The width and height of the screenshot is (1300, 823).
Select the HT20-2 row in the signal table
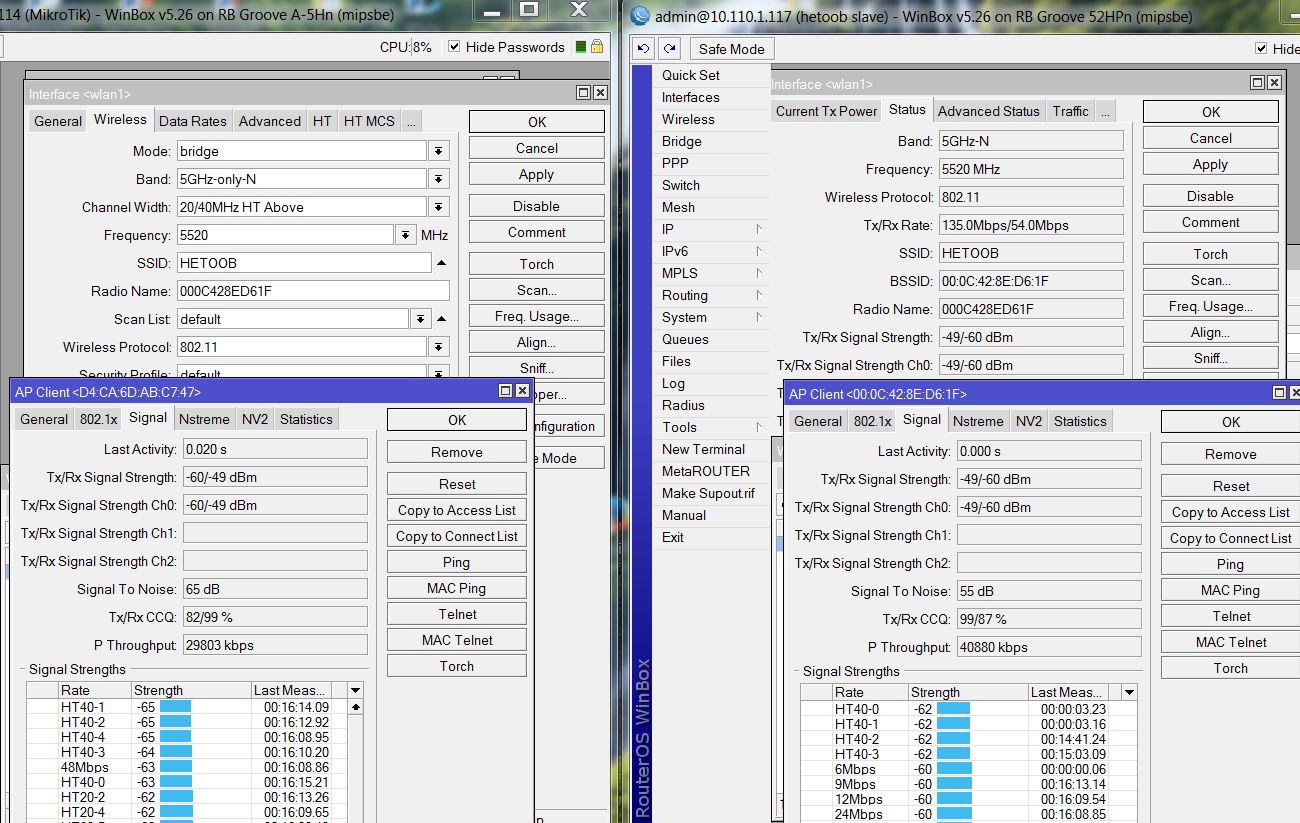[187, 797]
